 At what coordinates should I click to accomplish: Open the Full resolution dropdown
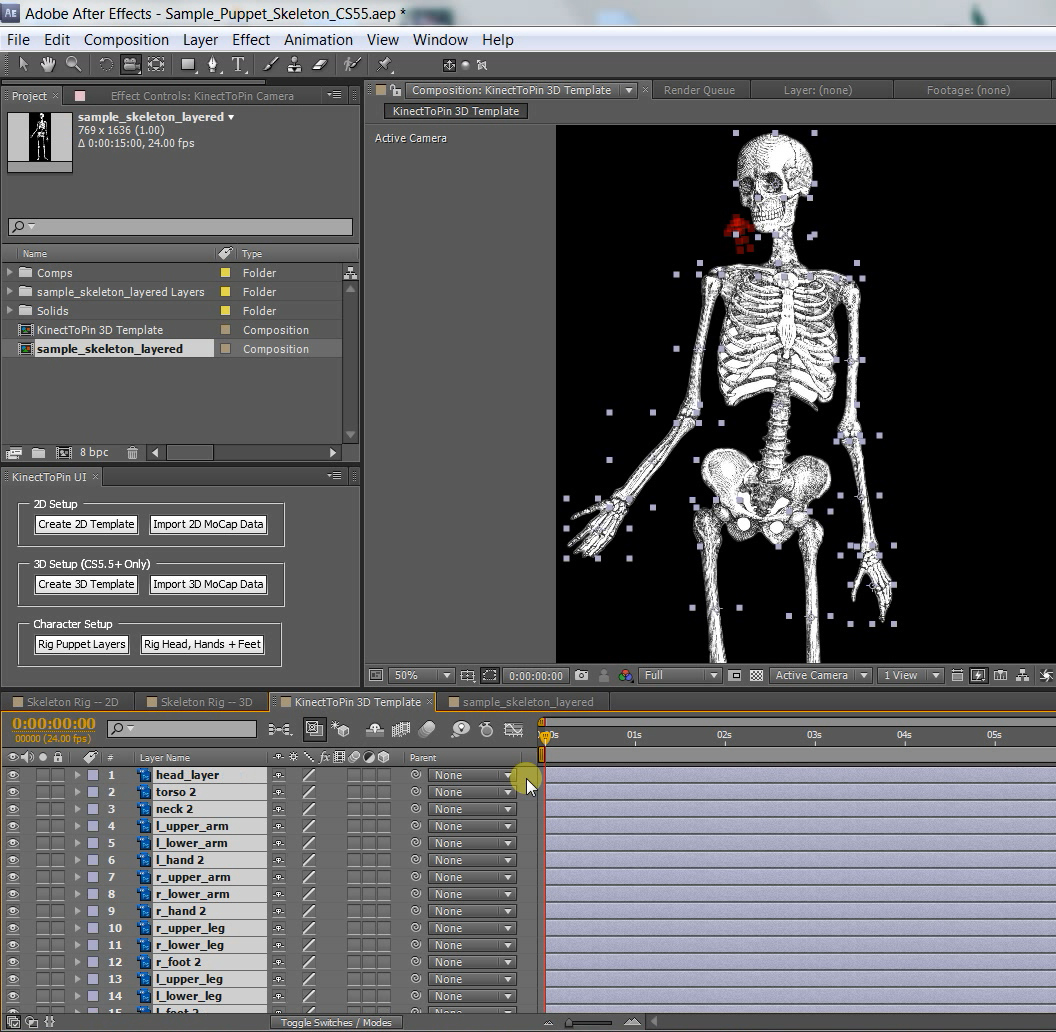[x=680, y=675]
